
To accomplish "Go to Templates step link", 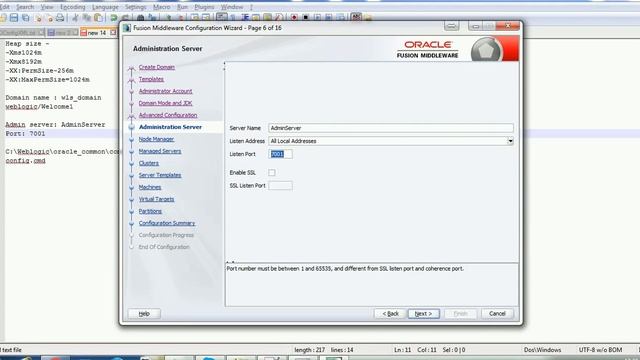I will coord(151,79).
